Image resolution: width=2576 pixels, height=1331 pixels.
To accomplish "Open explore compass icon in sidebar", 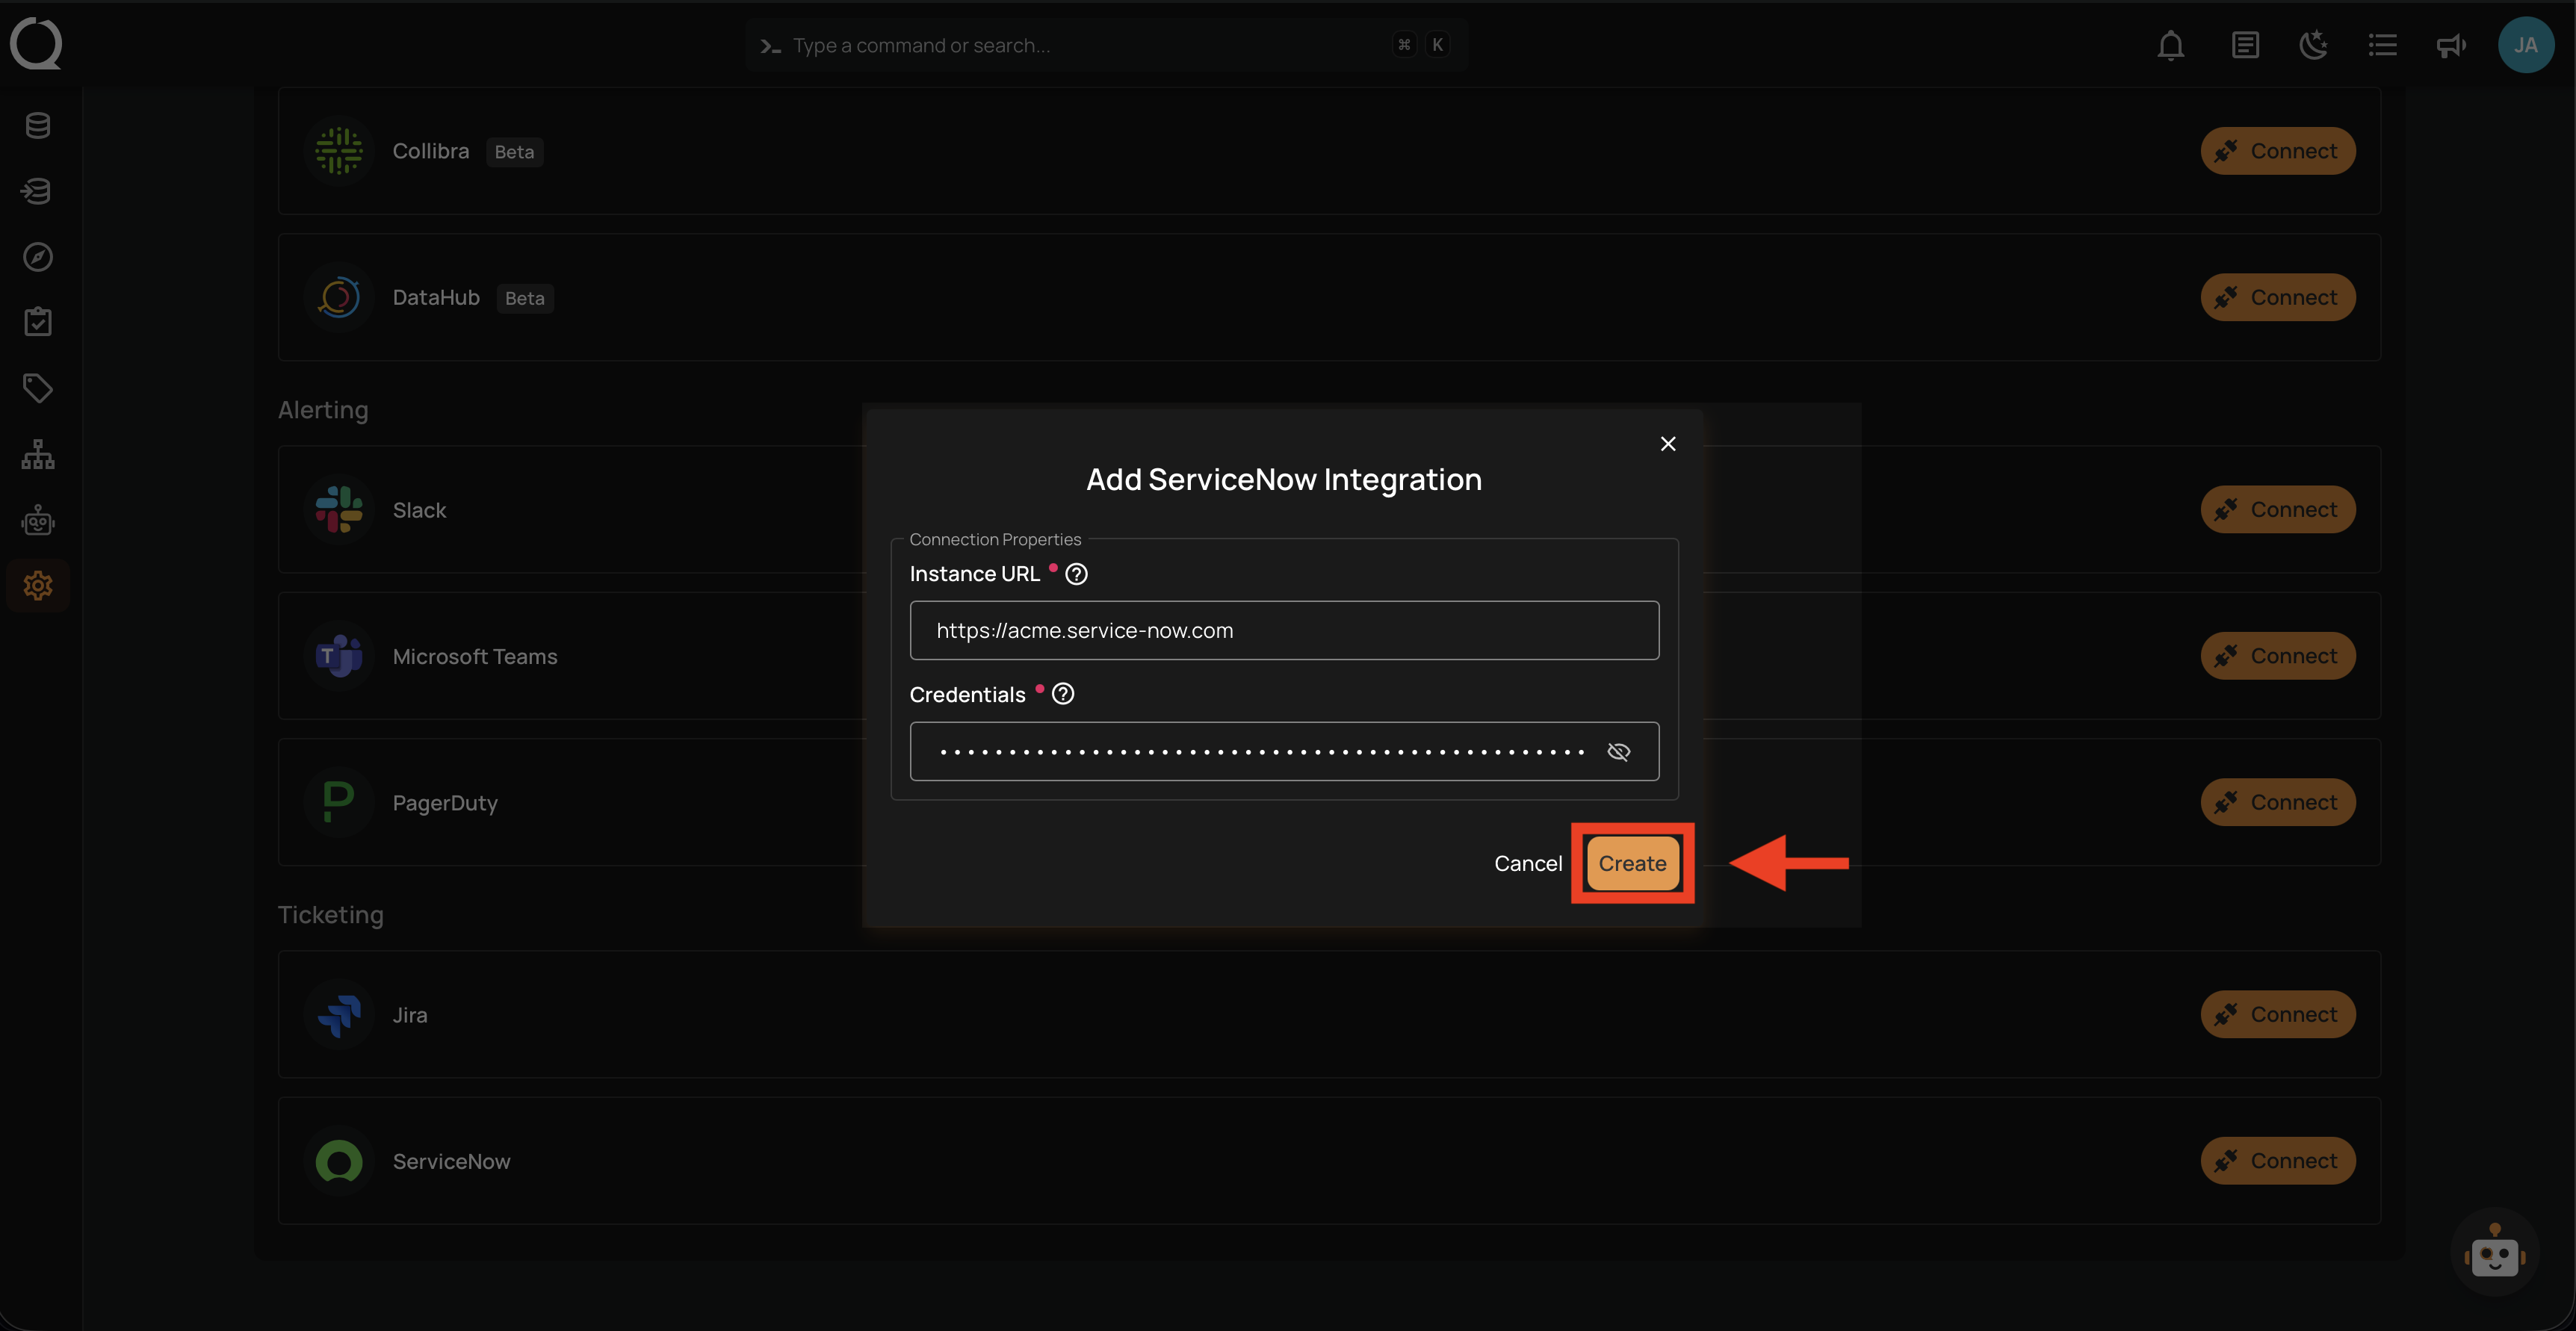I will pyautogui.click(x=38, y=257).
